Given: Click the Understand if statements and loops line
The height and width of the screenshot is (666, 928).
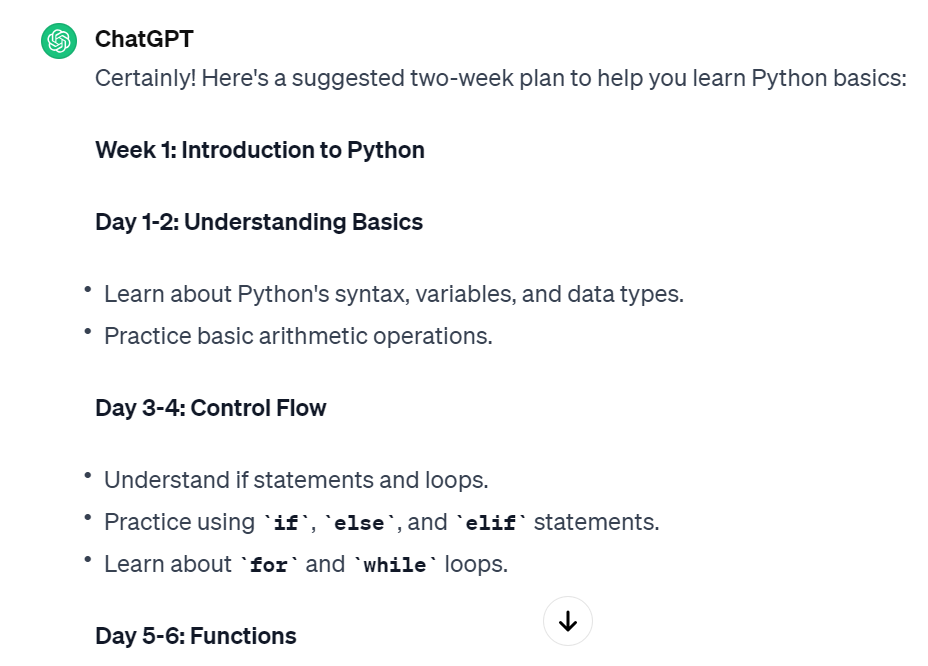Looking at the screenshot, I should [x=296, y=480].
